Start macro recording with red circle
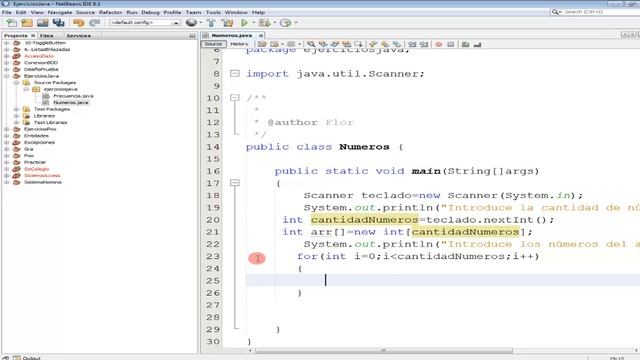Image resolution: width=640 pixels, height=360 pixels. 439,44
